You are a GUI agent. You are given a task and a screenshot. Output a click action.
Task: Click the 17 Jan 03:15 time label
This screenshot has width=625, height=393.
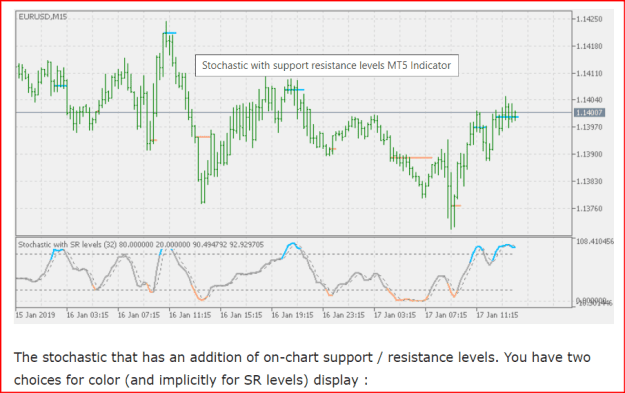[x=395, y=315]
